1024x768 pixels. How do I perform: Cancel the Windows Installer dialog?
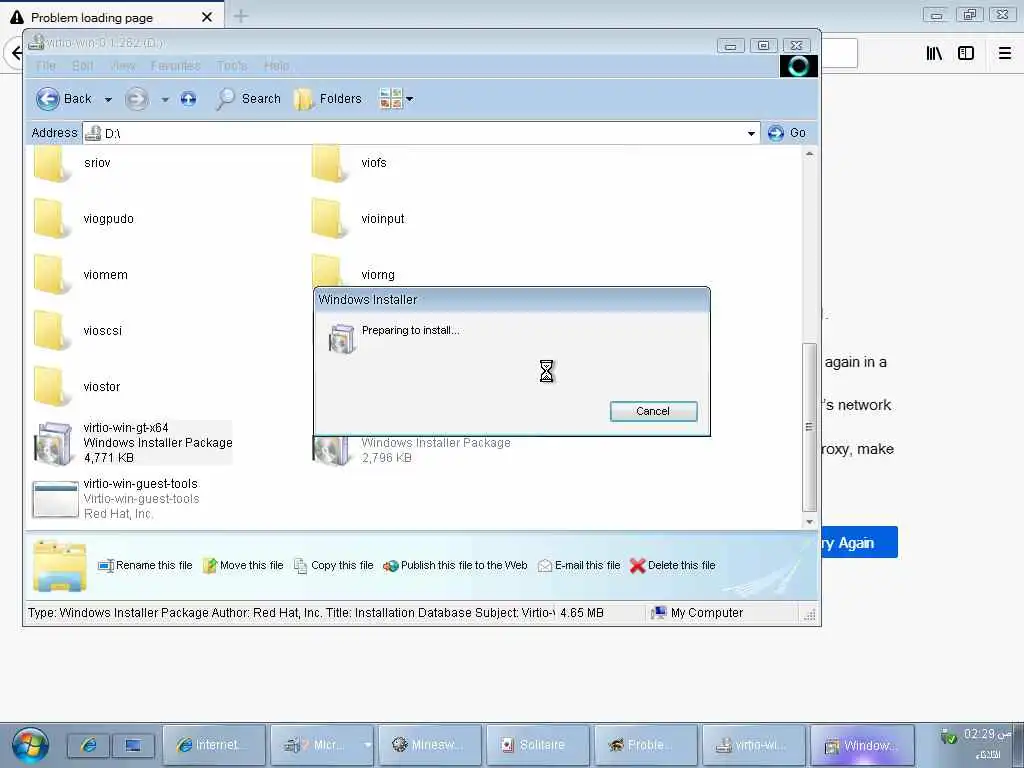pyautogui.click(x=653, y=411)
